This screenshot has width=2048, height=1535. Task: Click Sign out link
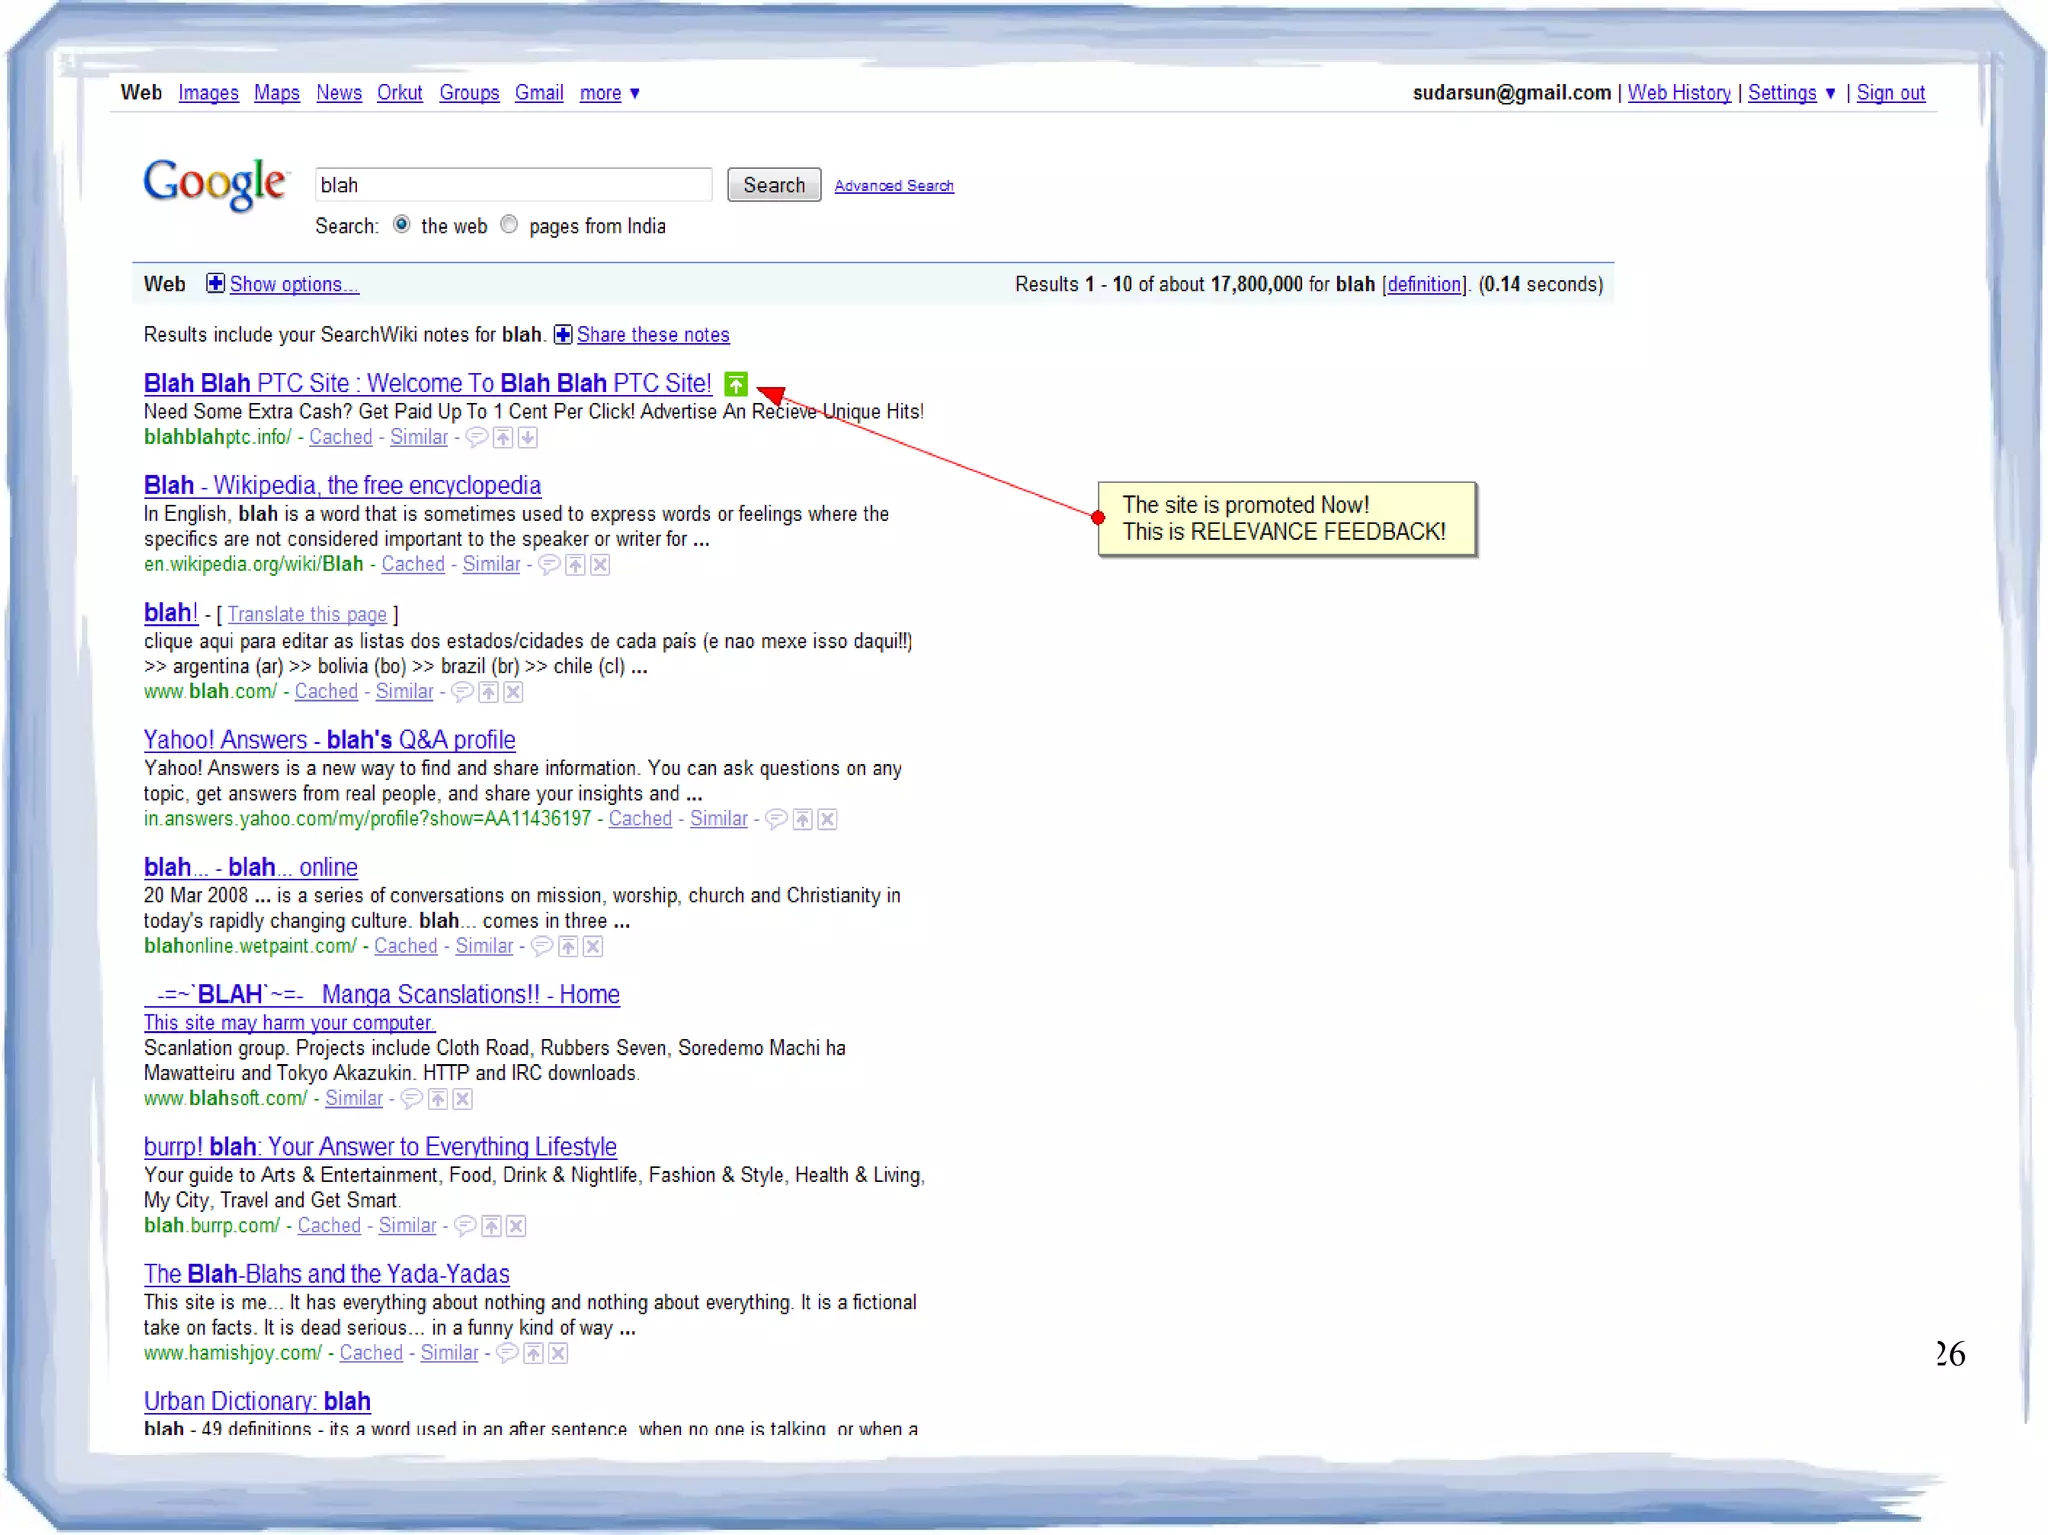click(x=1891, y=93)
